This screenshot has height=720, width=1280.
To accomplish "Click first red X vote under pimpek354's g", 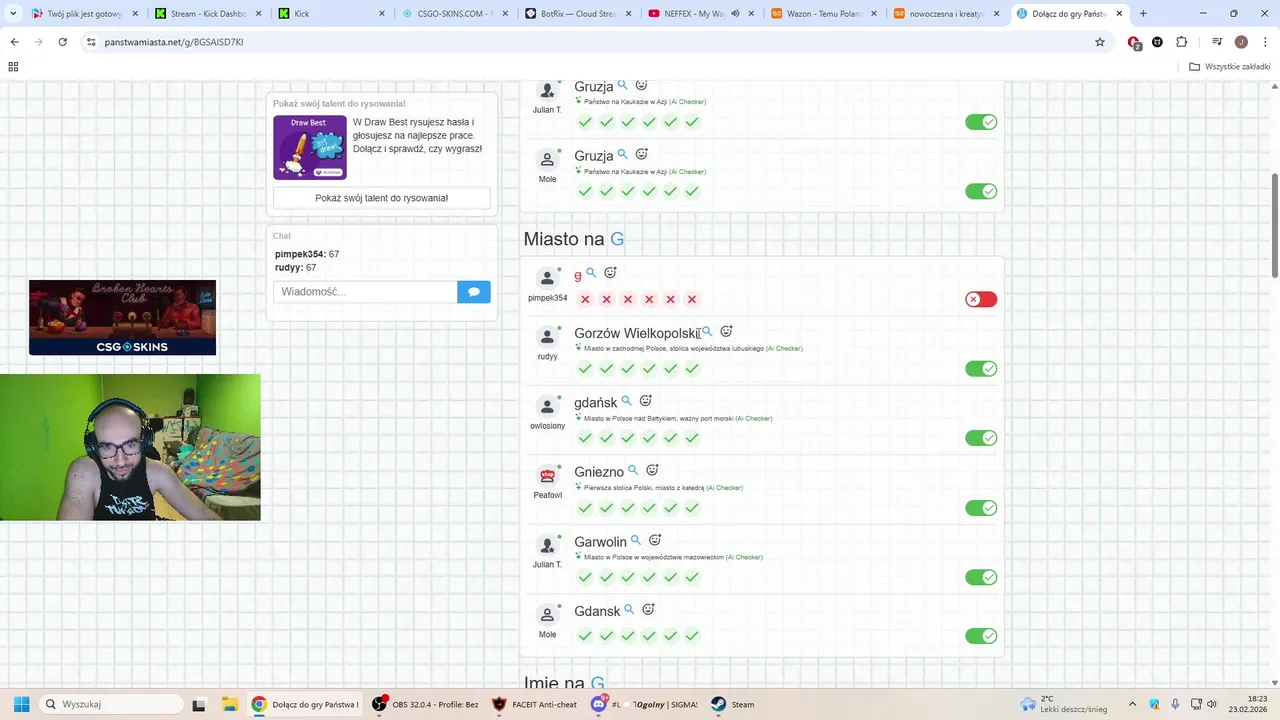I will pos(585,299).
